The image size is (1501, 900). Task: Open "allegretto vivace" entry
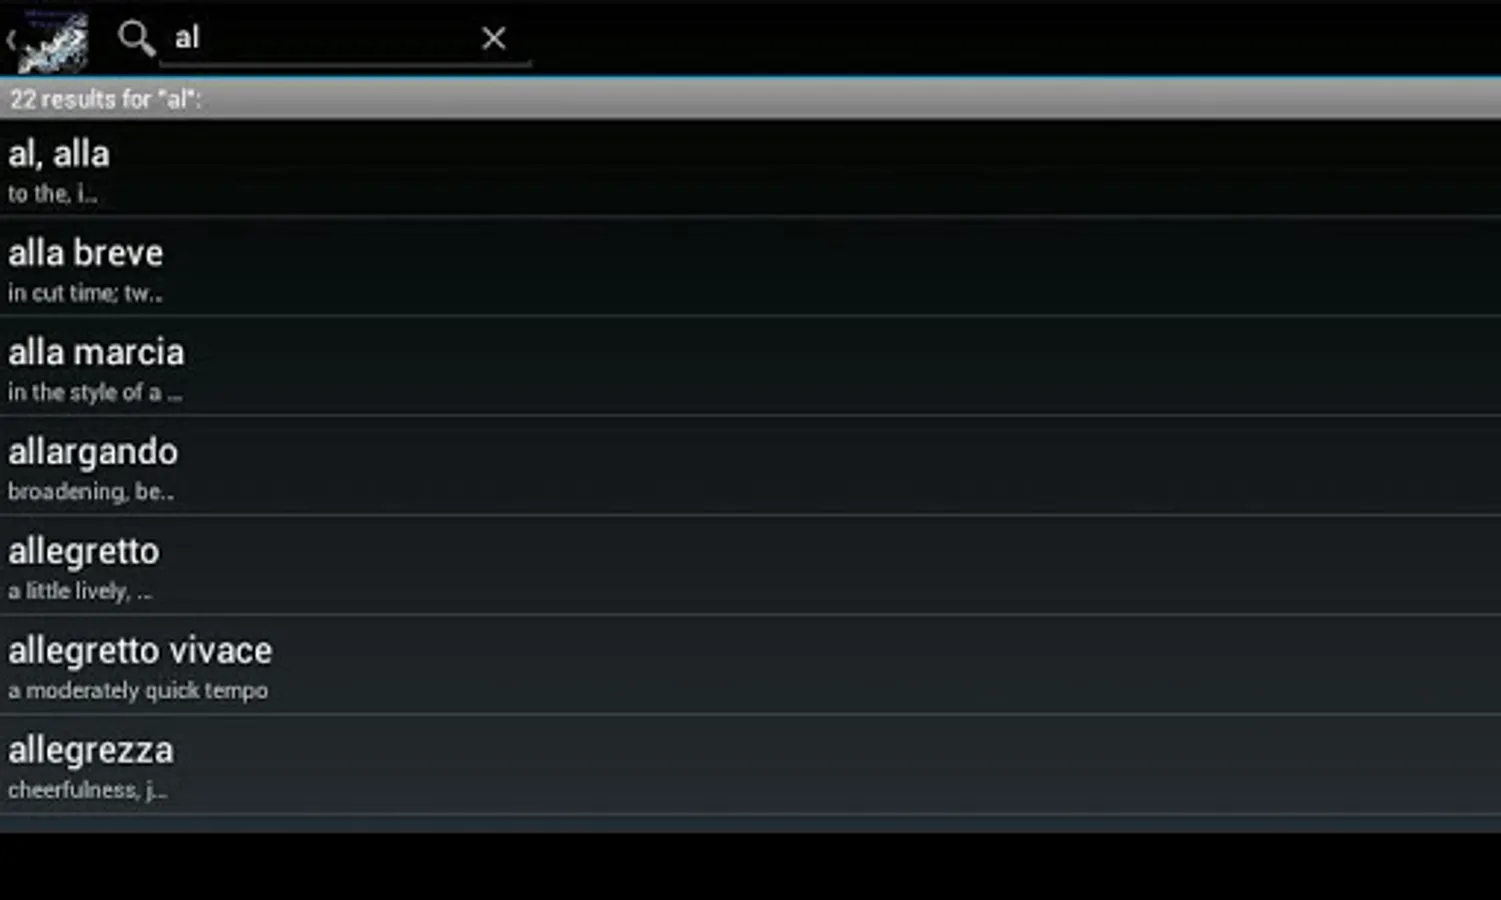coord(750,664)
